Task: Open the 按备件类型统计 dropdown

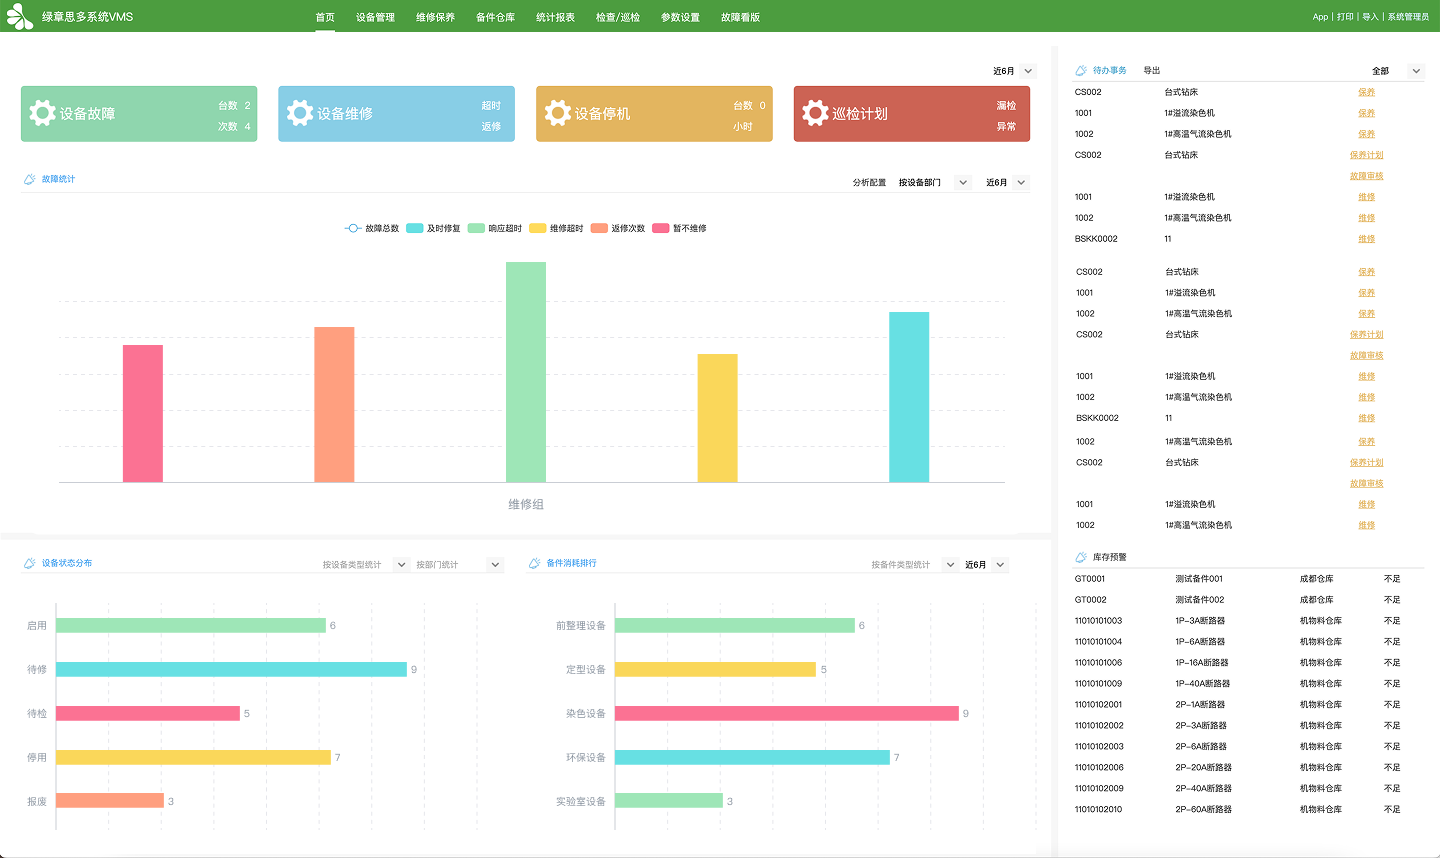Action: [914, 565]
